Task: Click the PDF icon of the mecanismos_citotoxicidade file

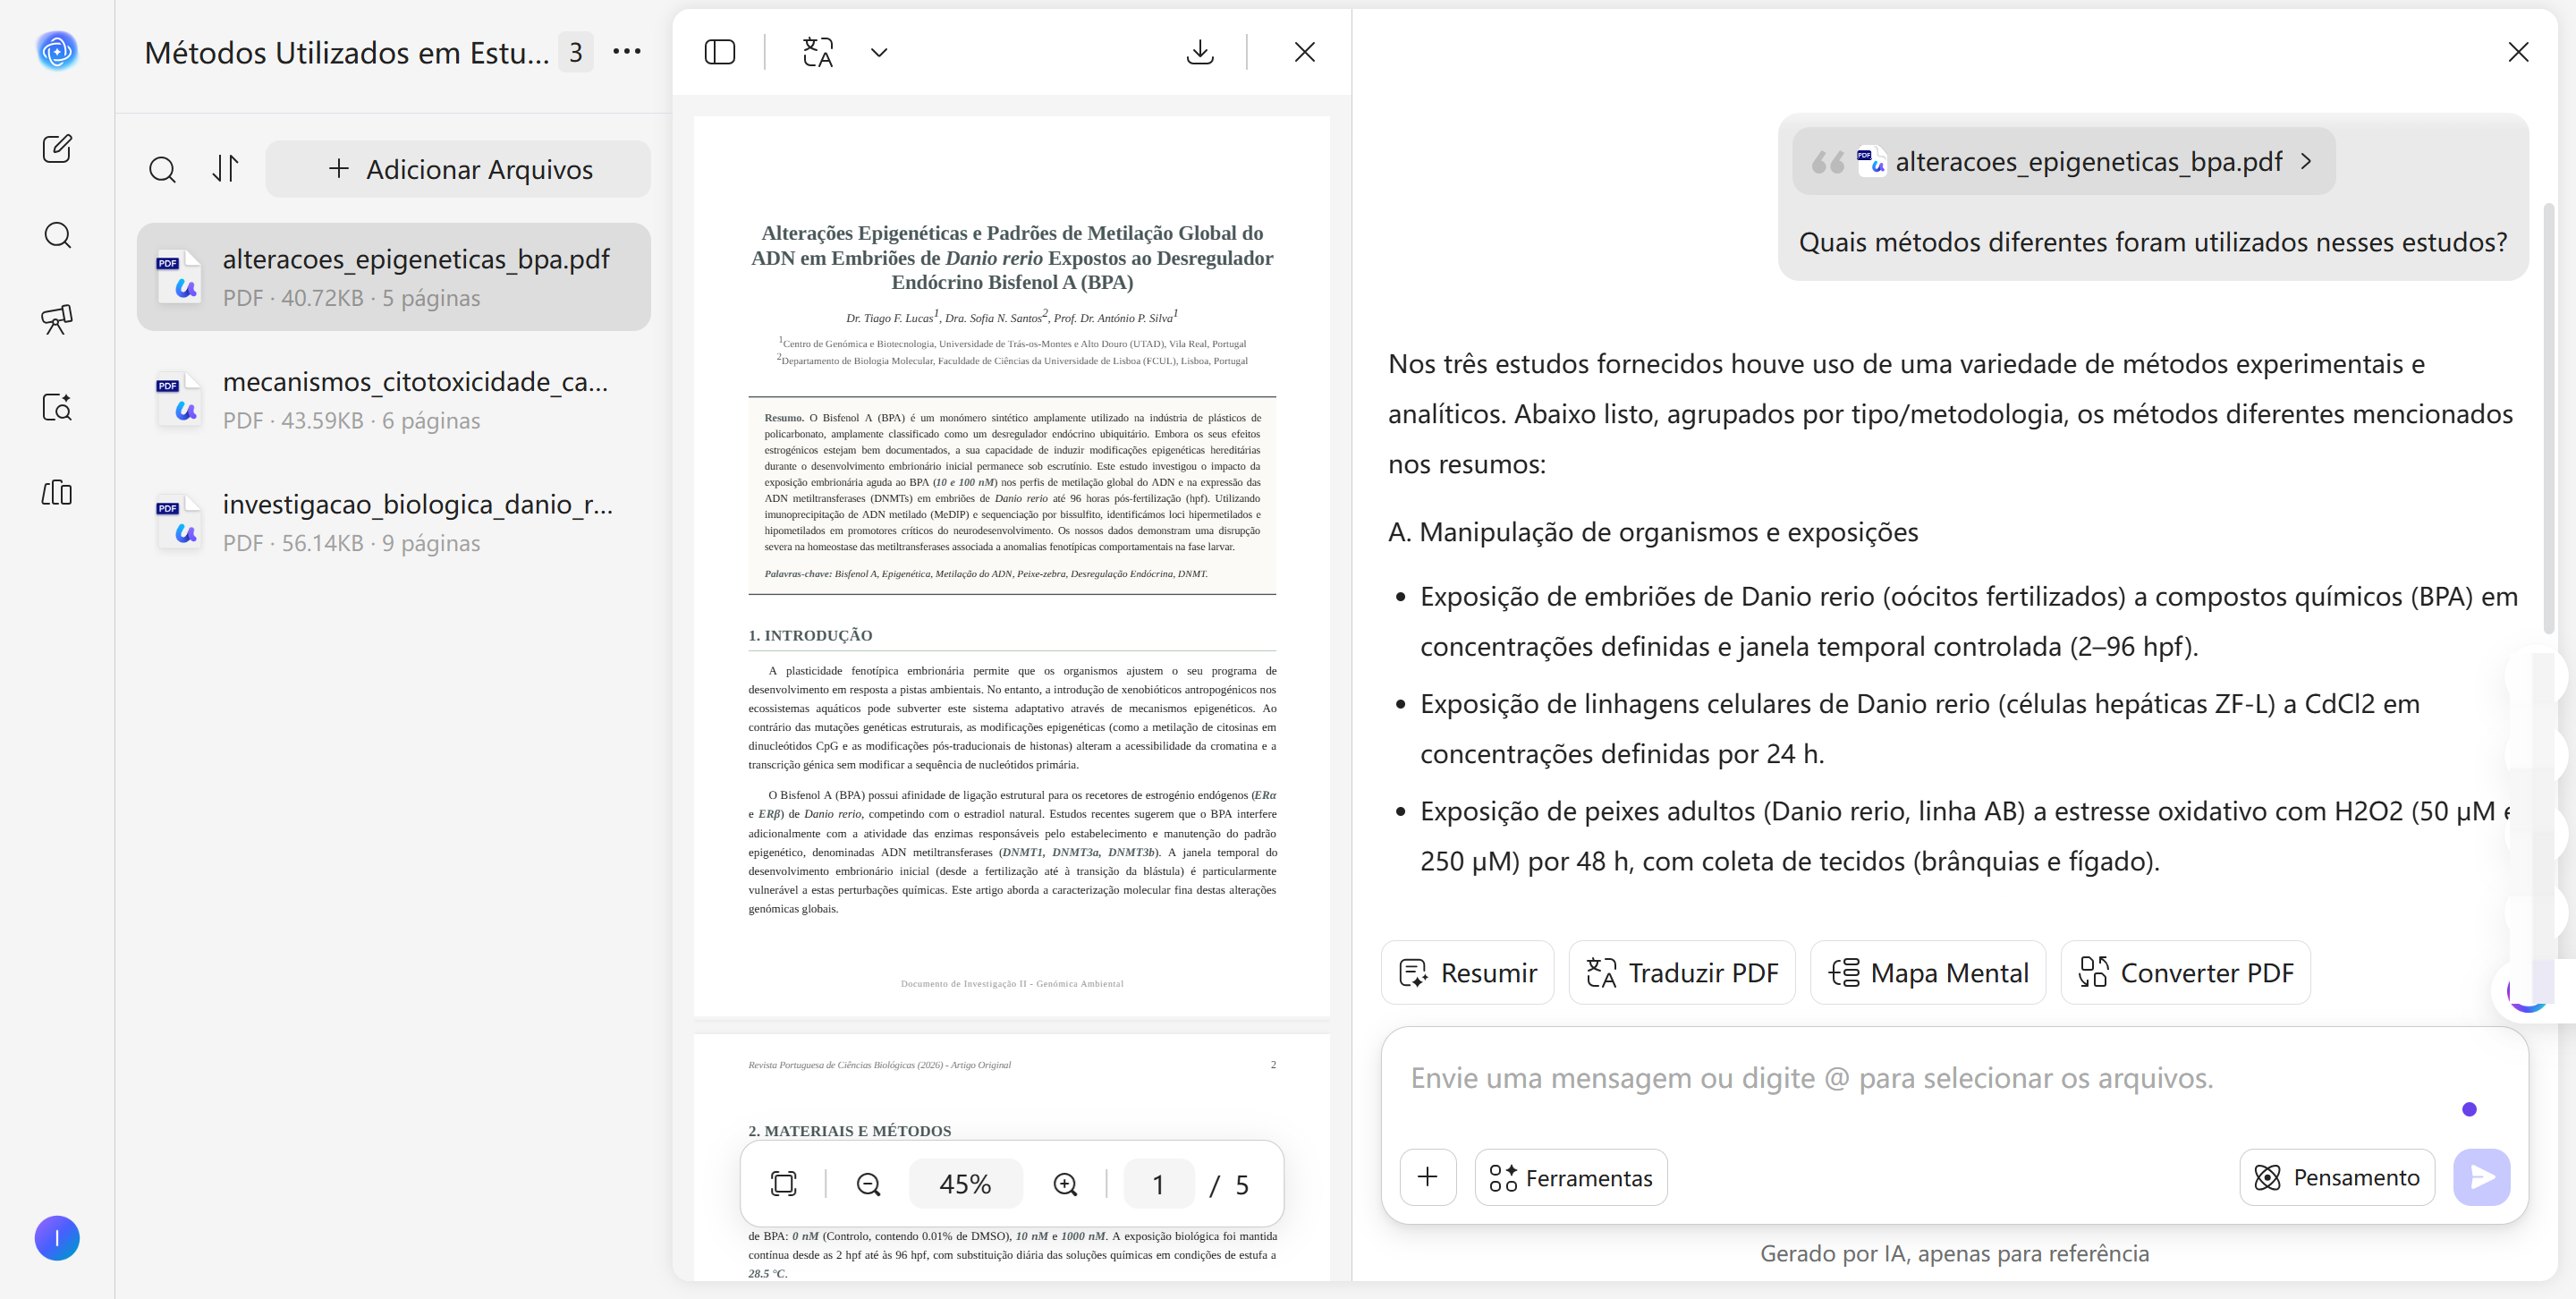Action: (x=179, y=400)
